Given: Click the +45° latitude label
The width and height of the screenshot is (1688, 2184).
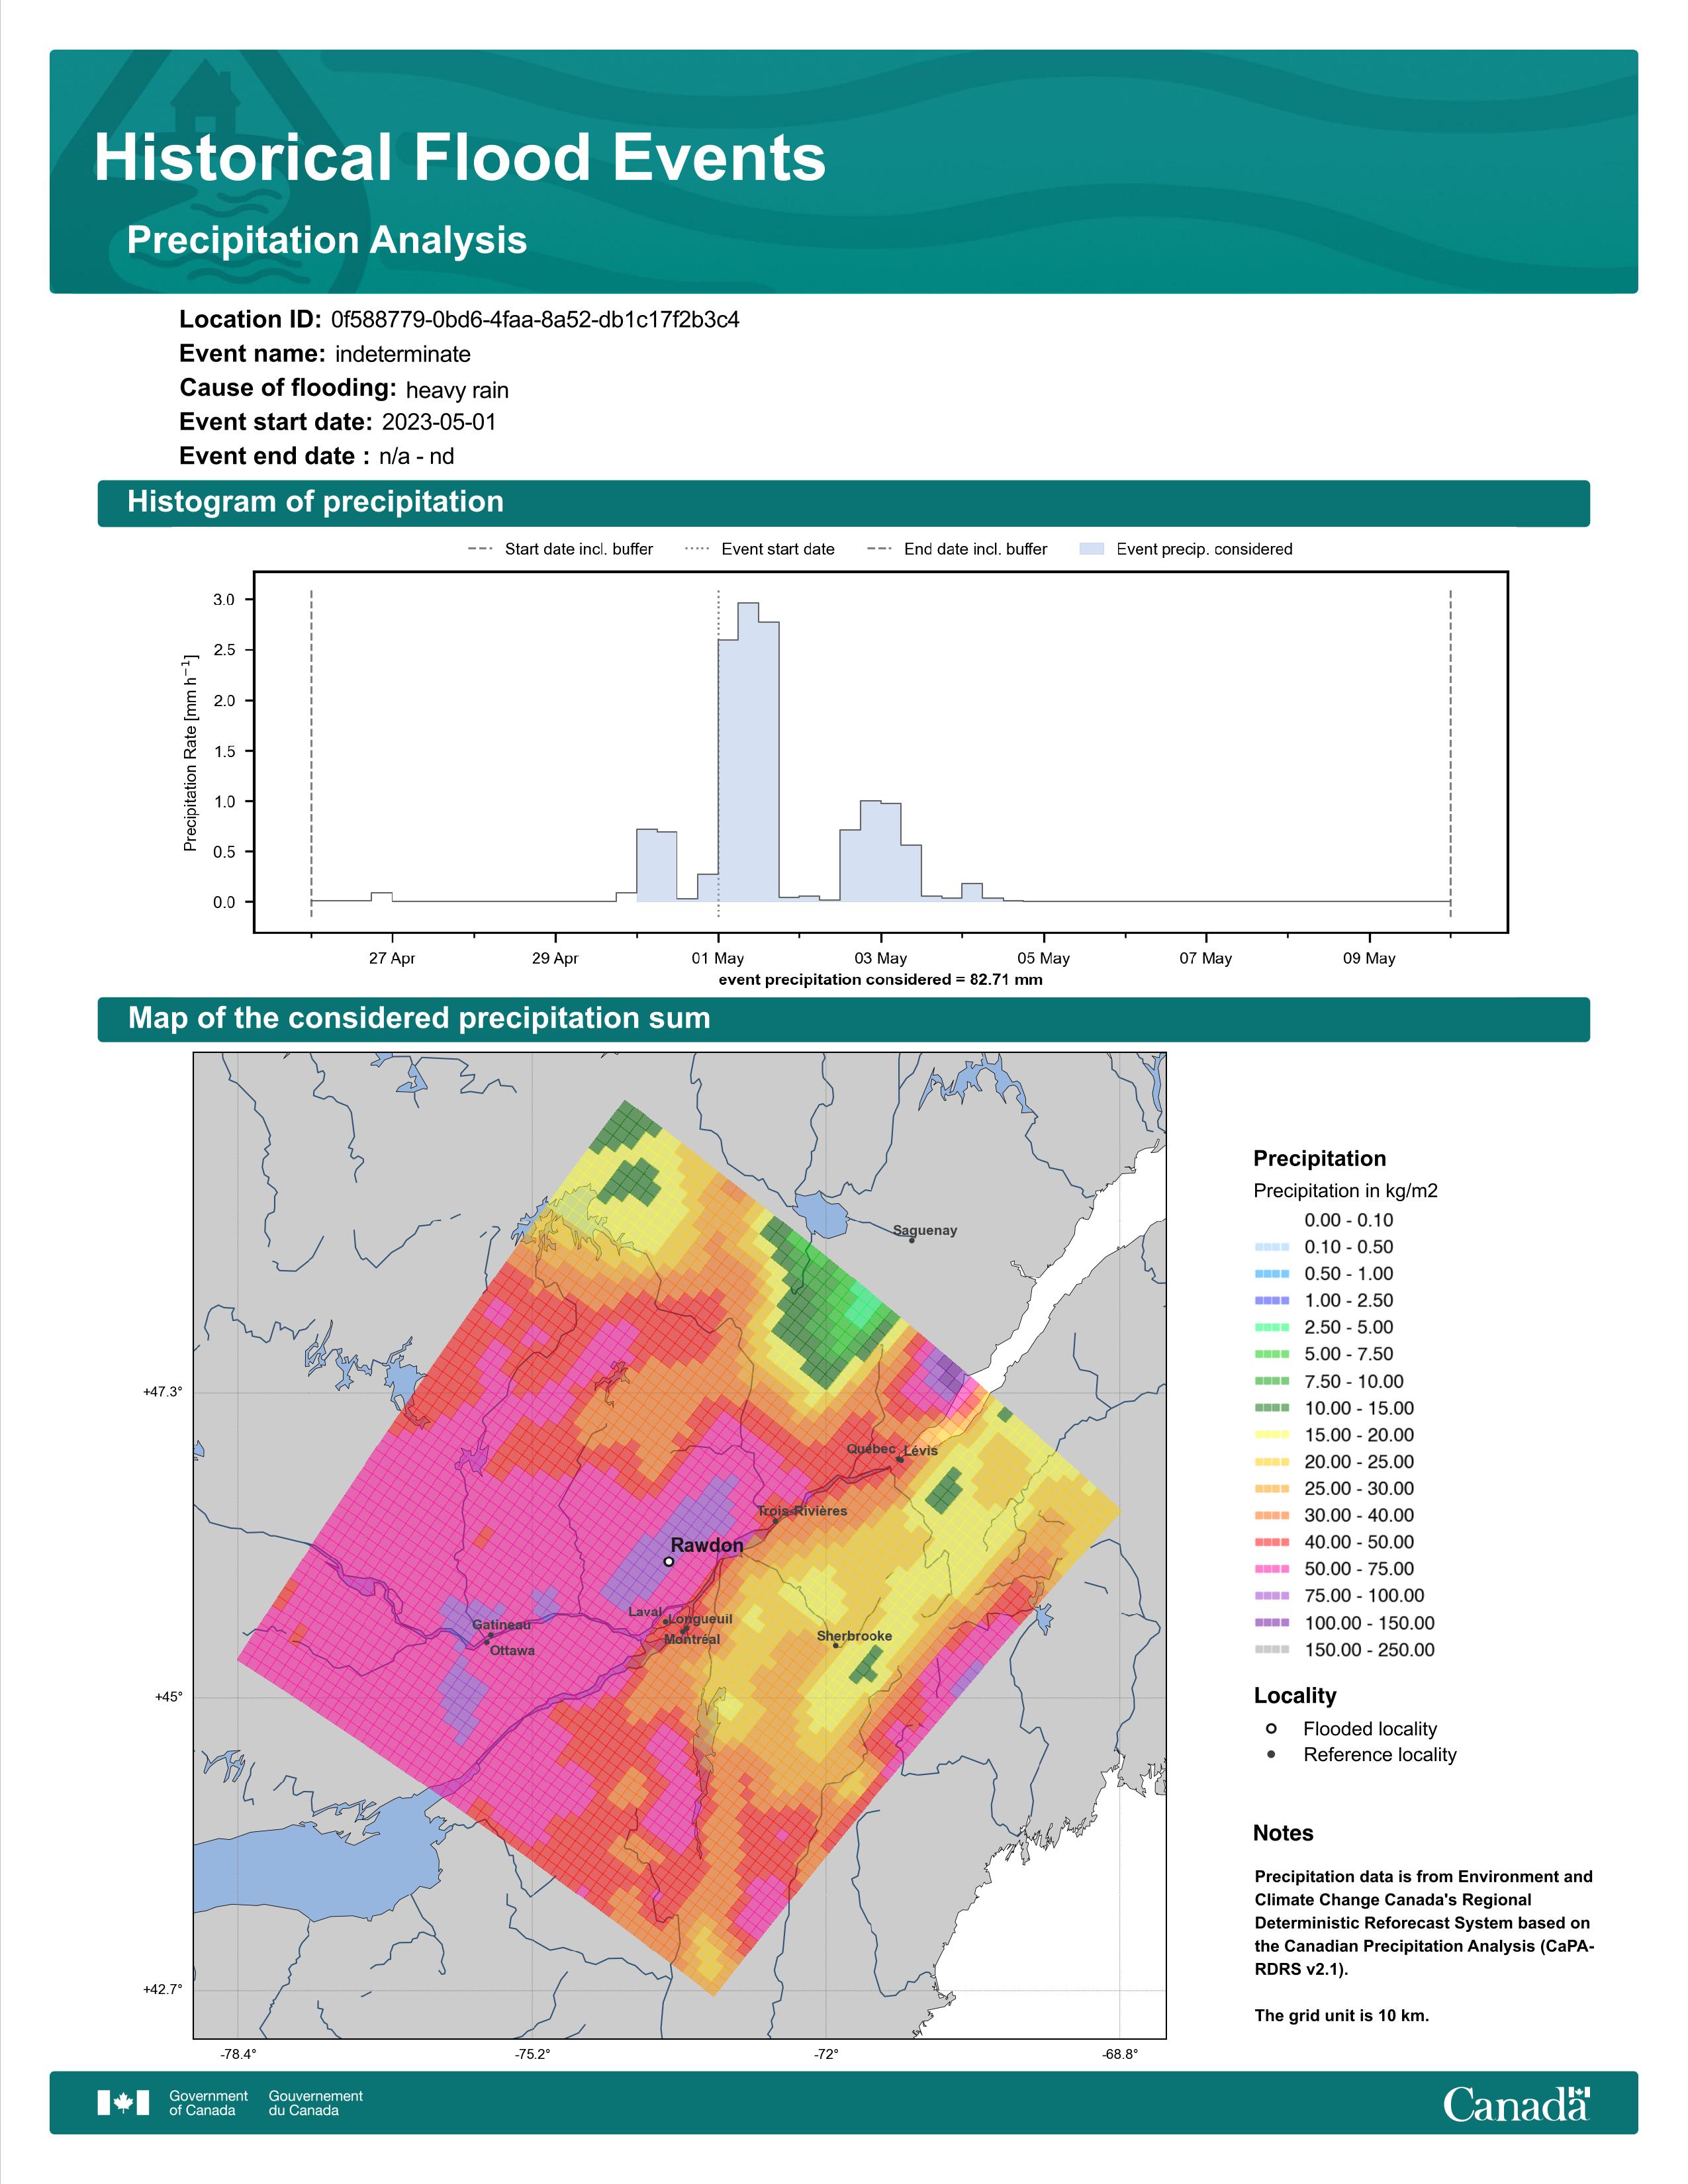Looking at the screenshot, I should coord(168,1697).
